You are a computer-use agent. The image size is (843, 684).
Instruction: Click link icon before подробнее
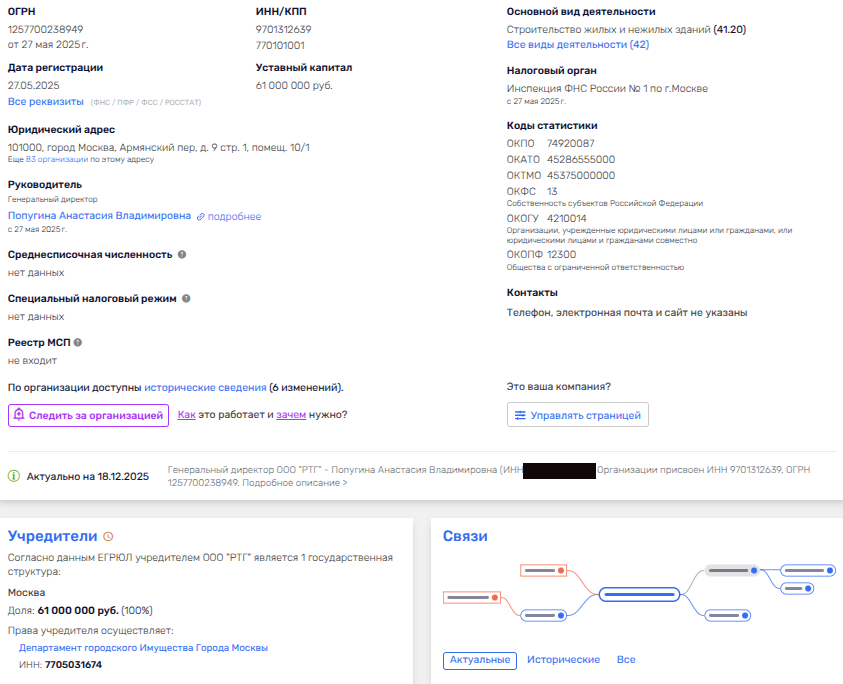point(200,217)
